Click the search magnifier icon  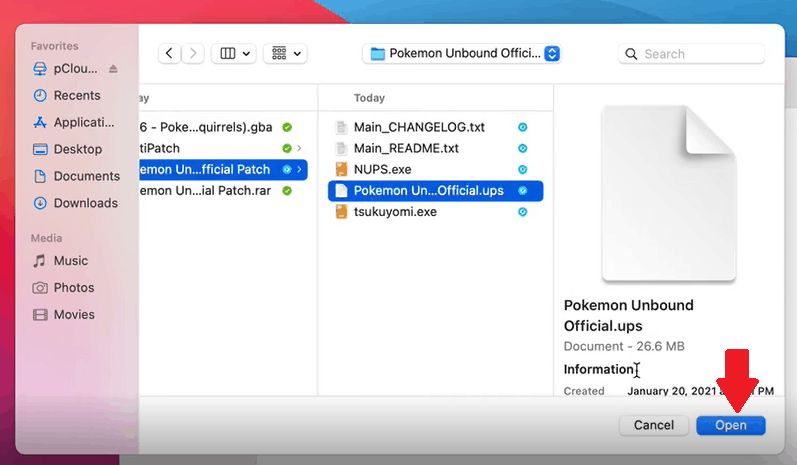[x=631, y=54]
